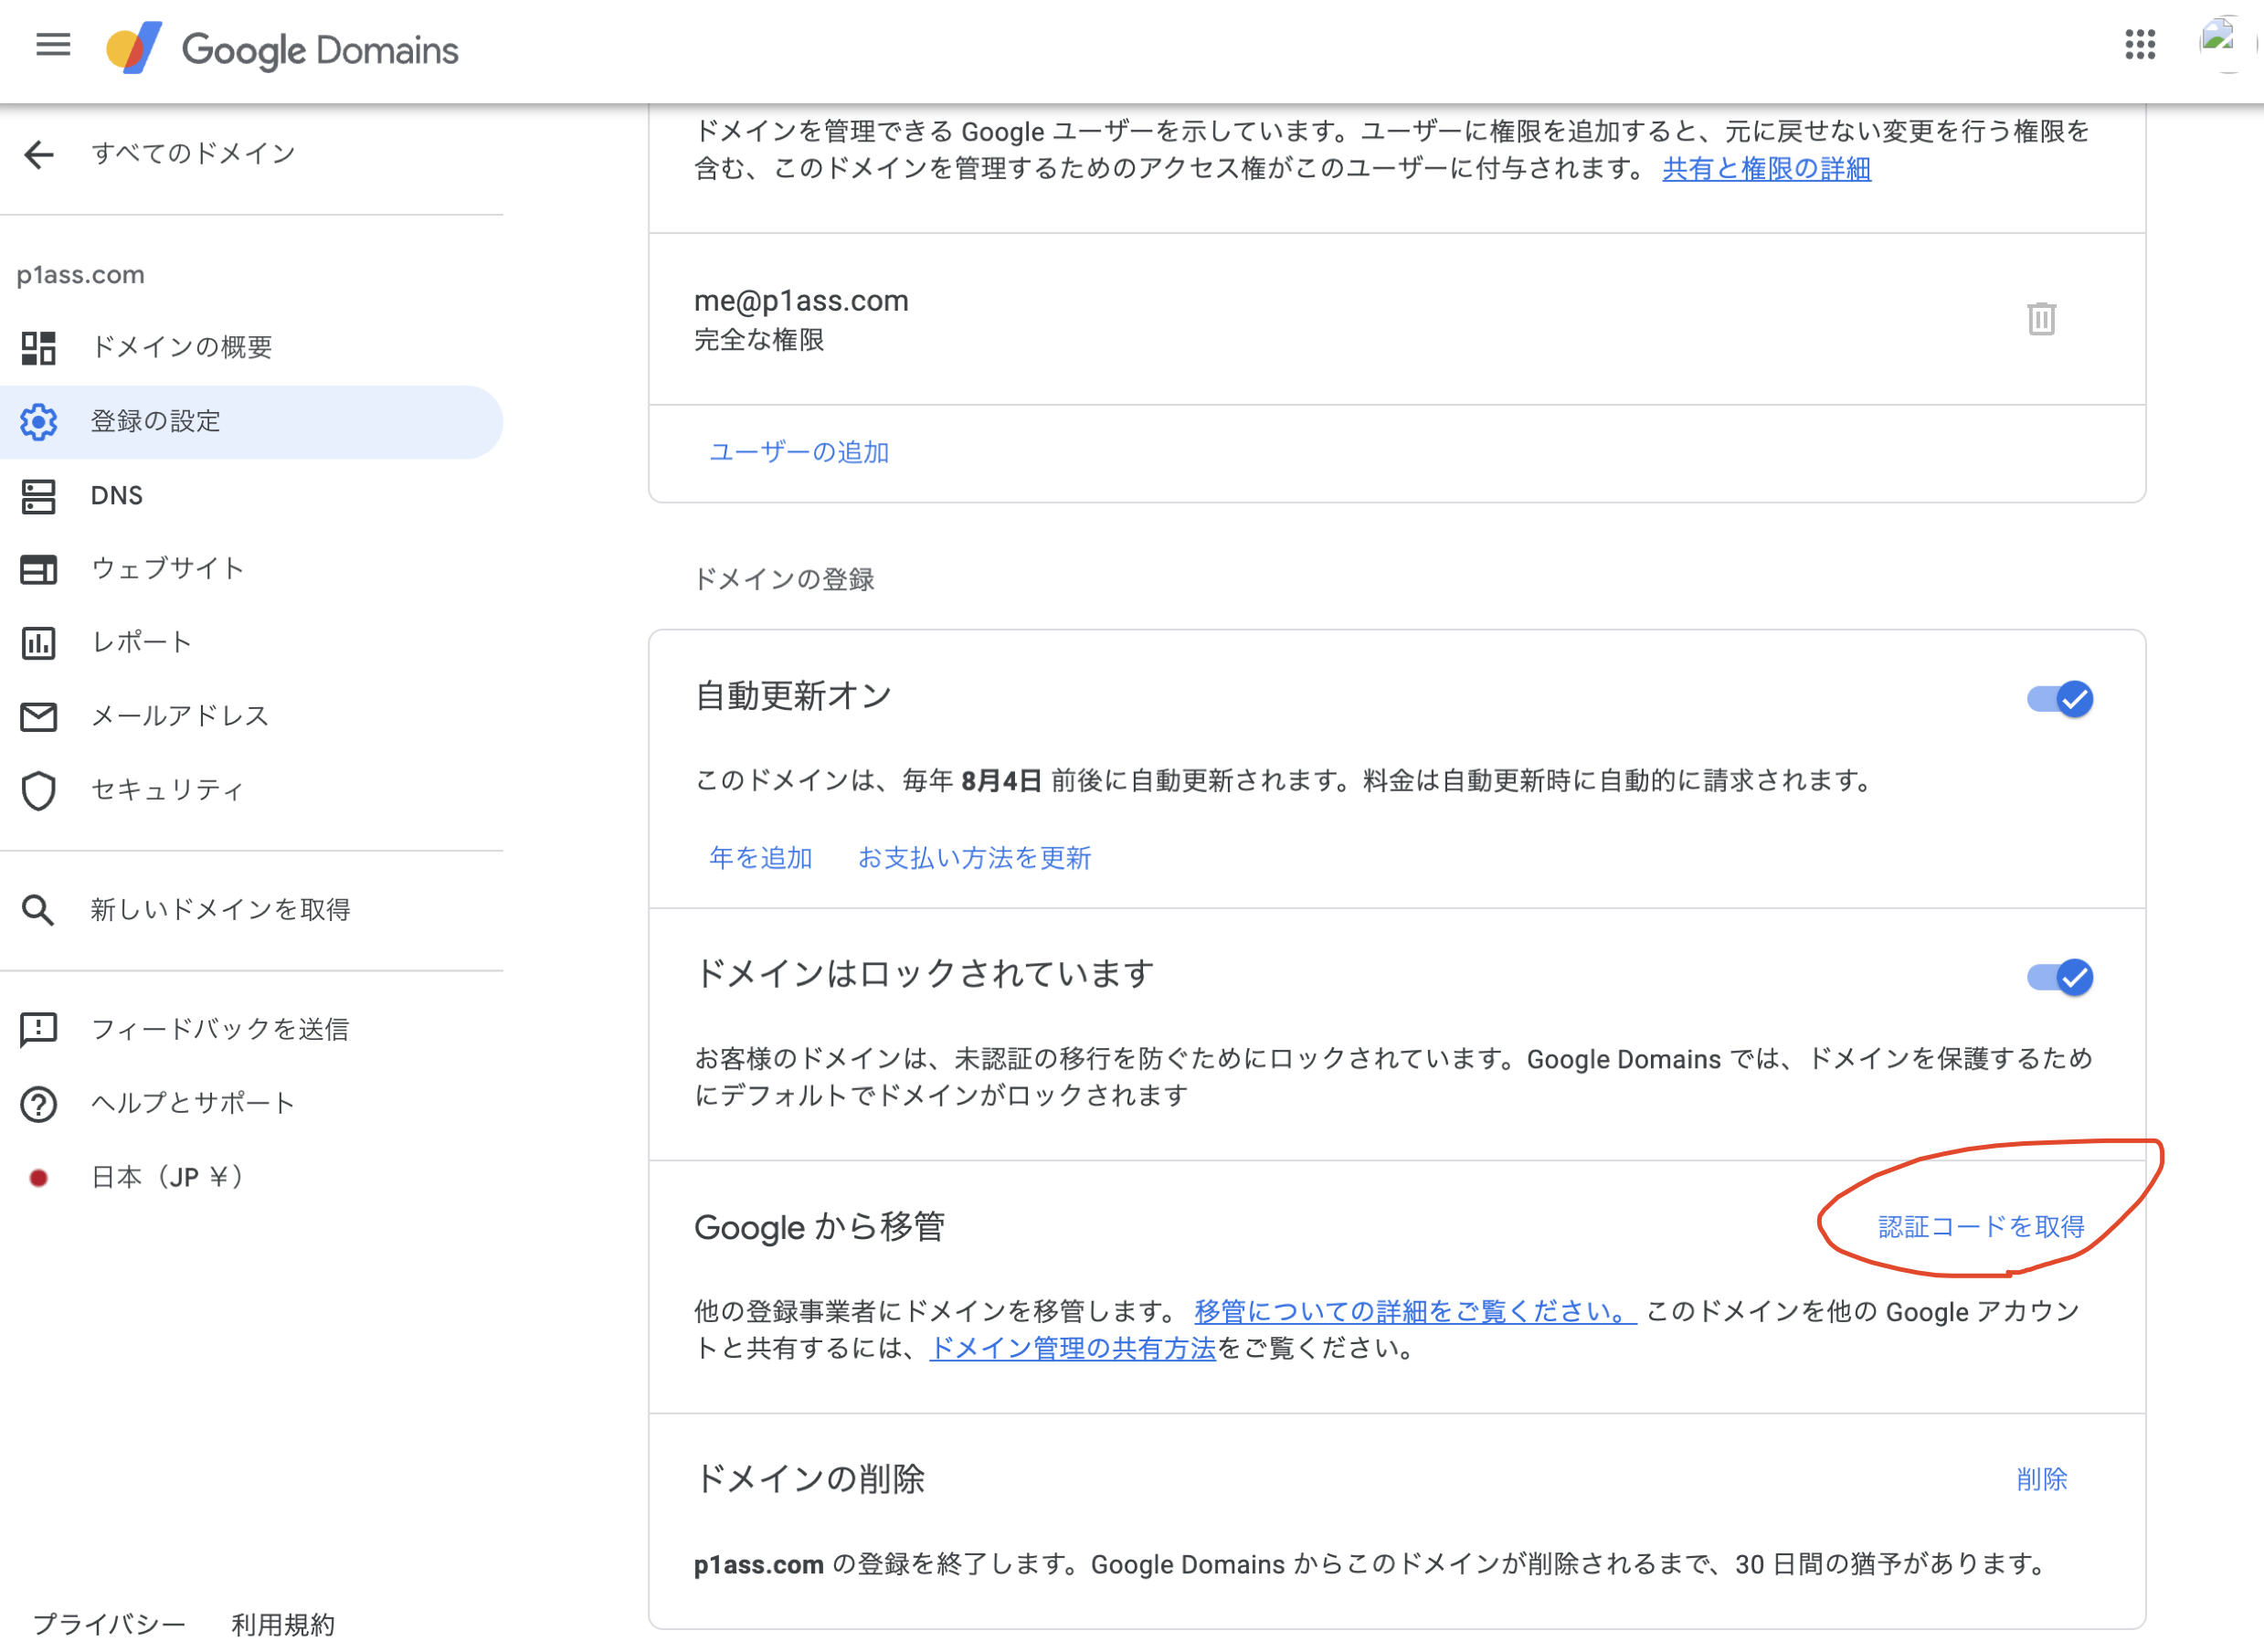Open the レポート section in the sidebar

(141, 643)
